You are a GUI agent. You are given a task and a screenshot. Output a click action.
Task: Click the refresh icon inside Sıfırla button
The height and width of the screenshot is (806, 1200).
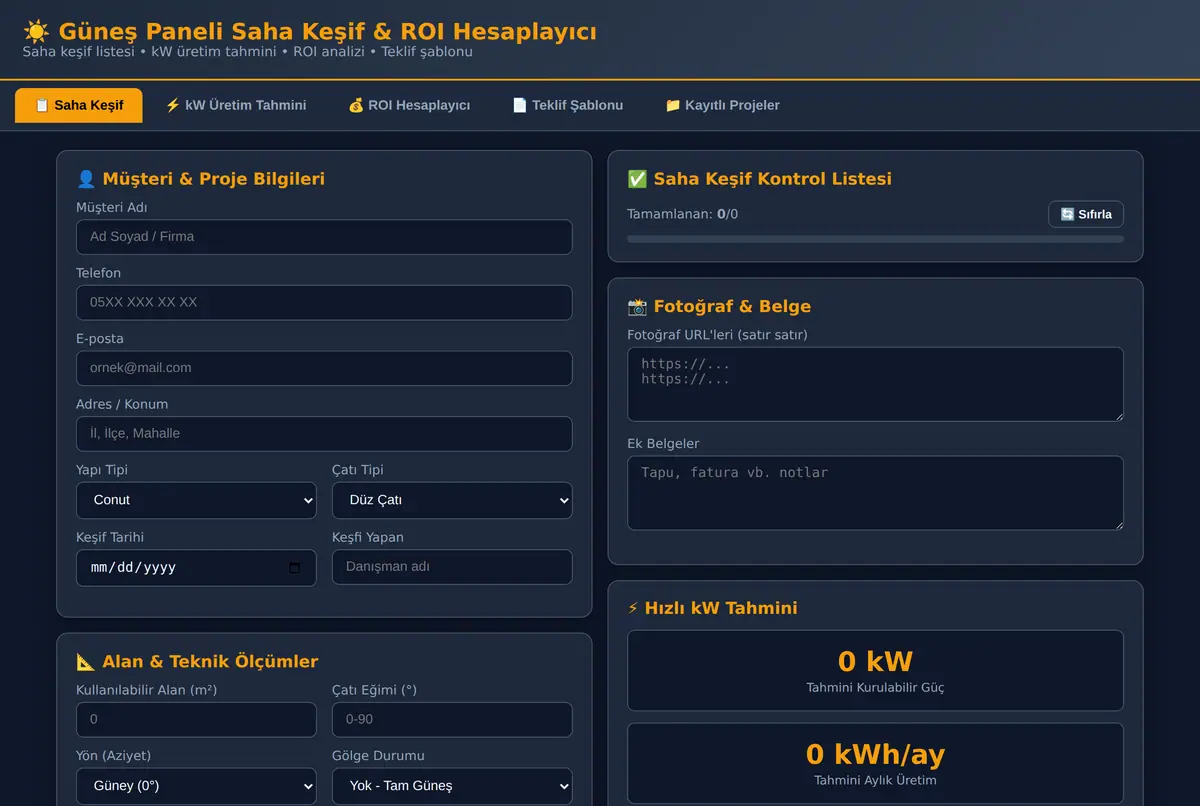(1067, 214)
